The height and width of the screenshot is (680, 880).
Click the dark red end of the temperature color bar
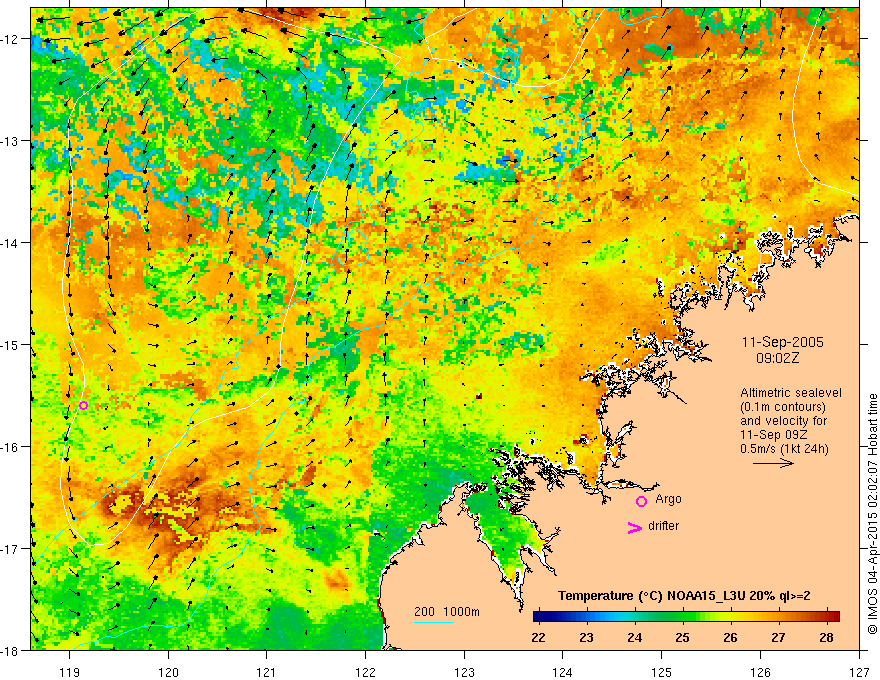click(834, 617)
